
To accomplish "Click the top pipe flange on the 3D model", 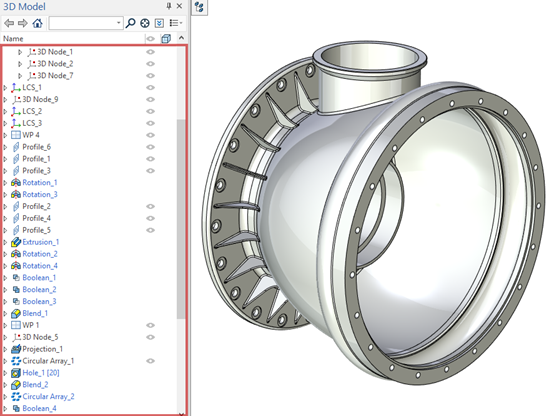I will 370,56.
